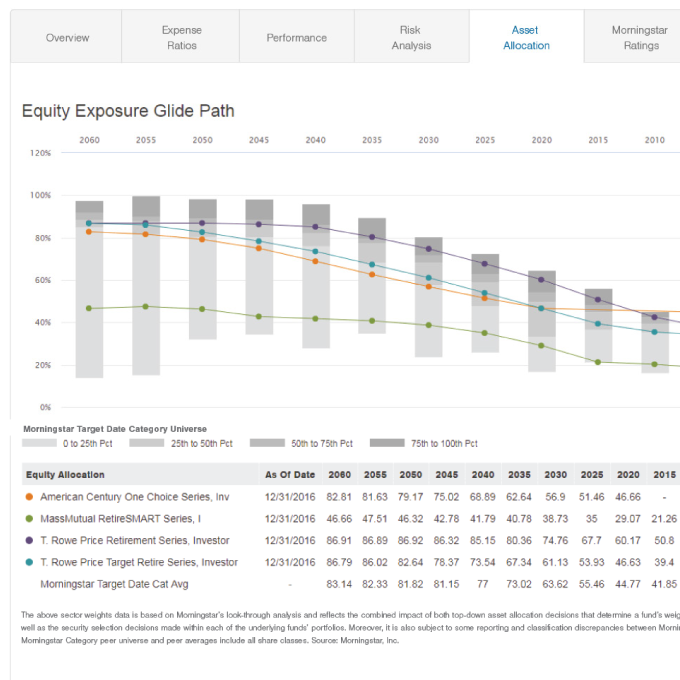Click the teal T. Rowe Target Retire dot
The image size is (680, 680).
click(x=29, y=562)
